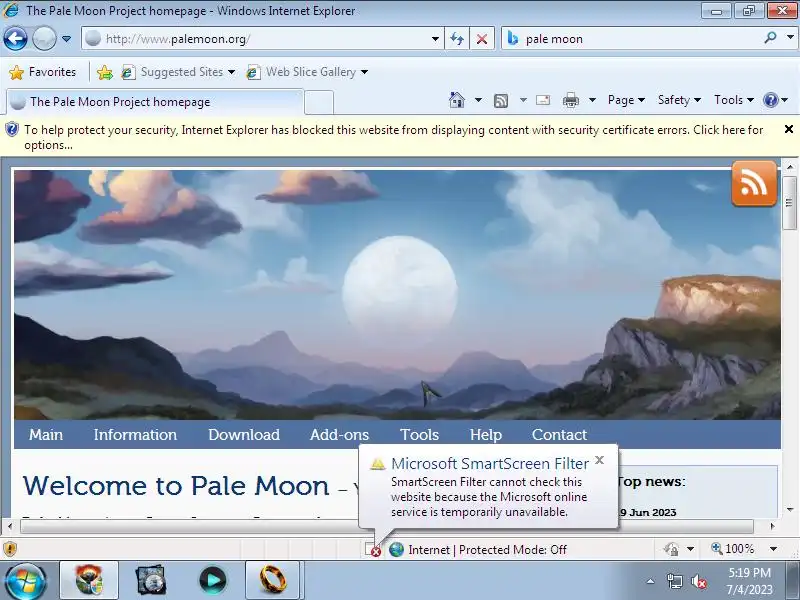
Task: Open the Safety menu
Action: click(x=679, y=100)
